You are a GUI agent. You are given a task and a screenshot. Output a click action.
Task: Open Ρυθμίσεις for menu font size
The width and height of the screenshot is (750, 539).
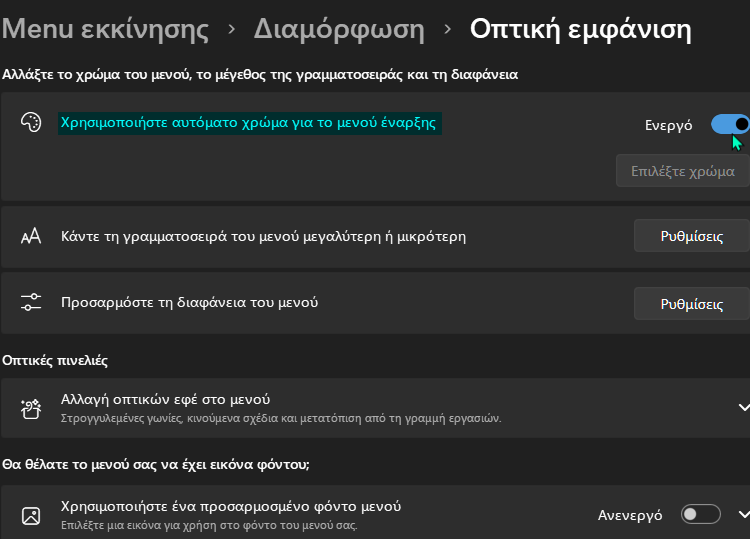click(x=692, y=236)
